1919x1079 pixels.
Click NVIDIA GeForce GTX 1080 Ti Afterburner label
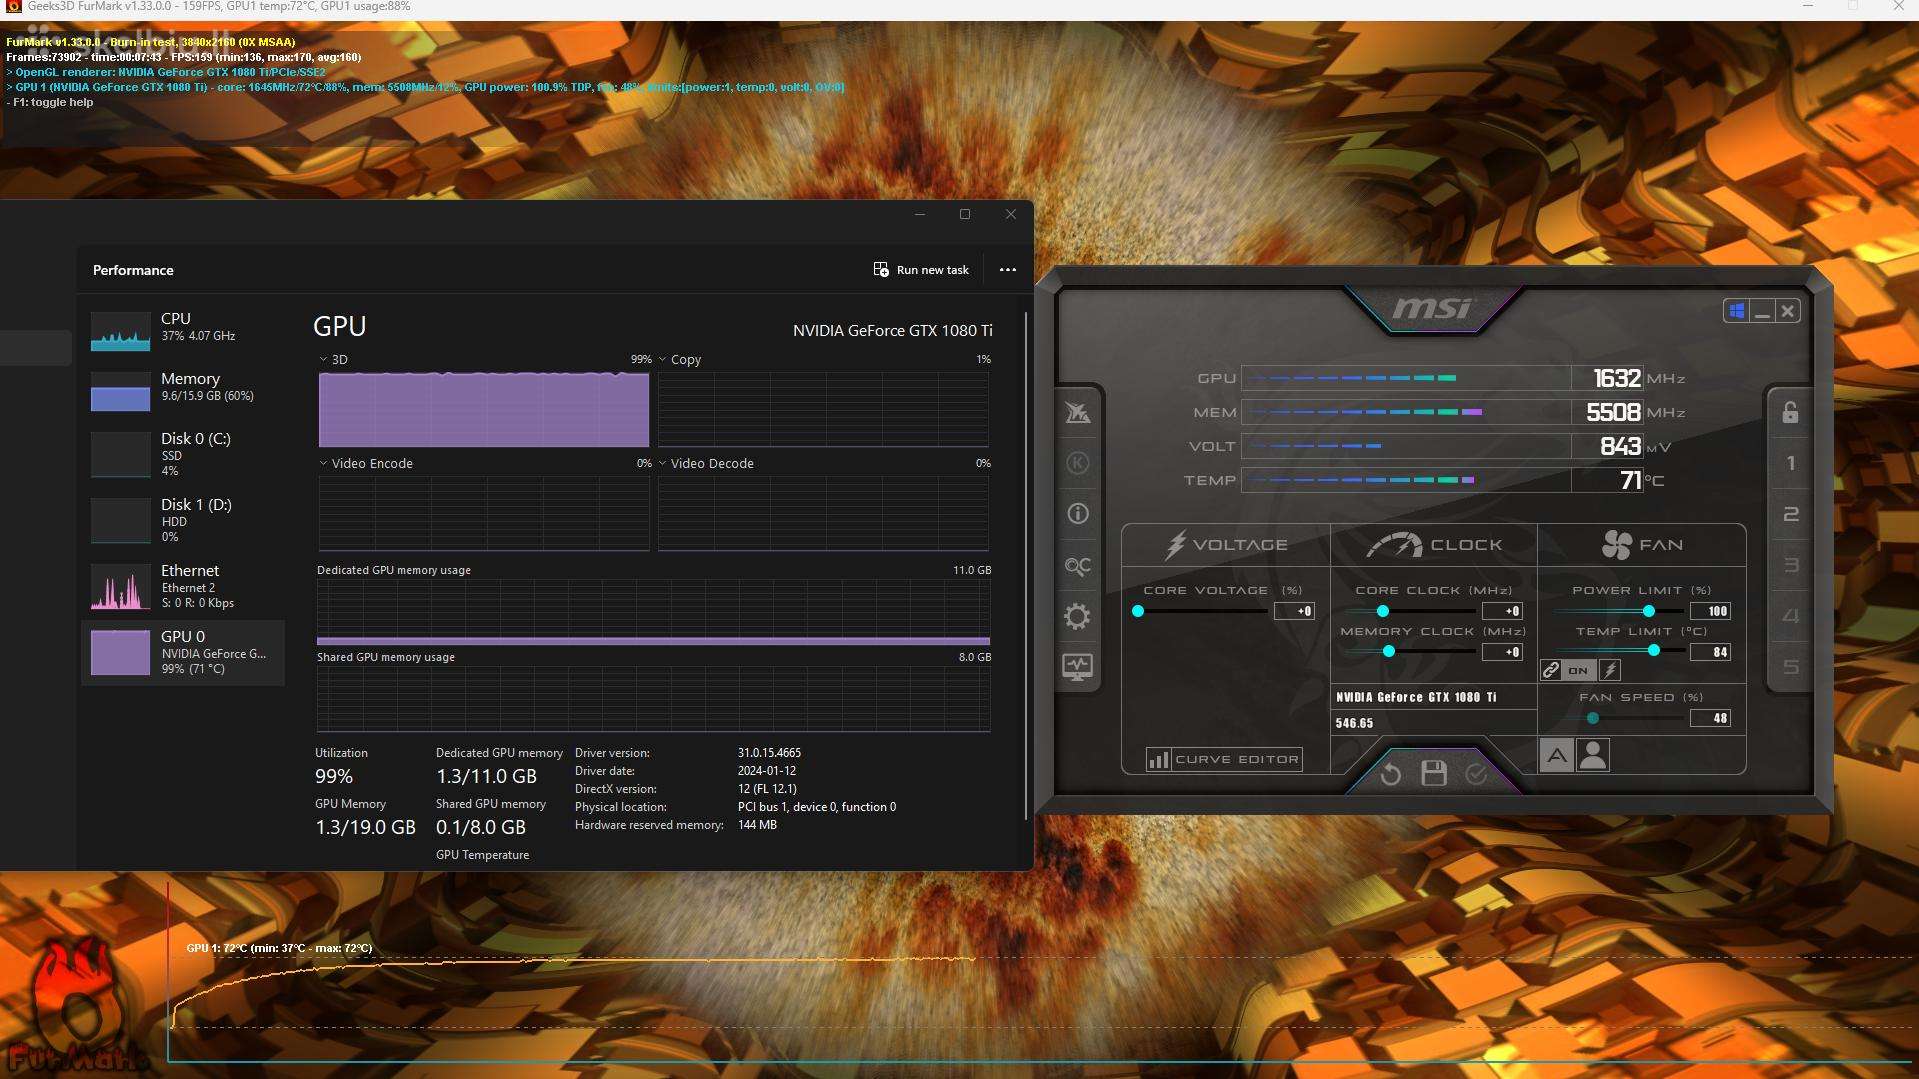coord(1416,697)
